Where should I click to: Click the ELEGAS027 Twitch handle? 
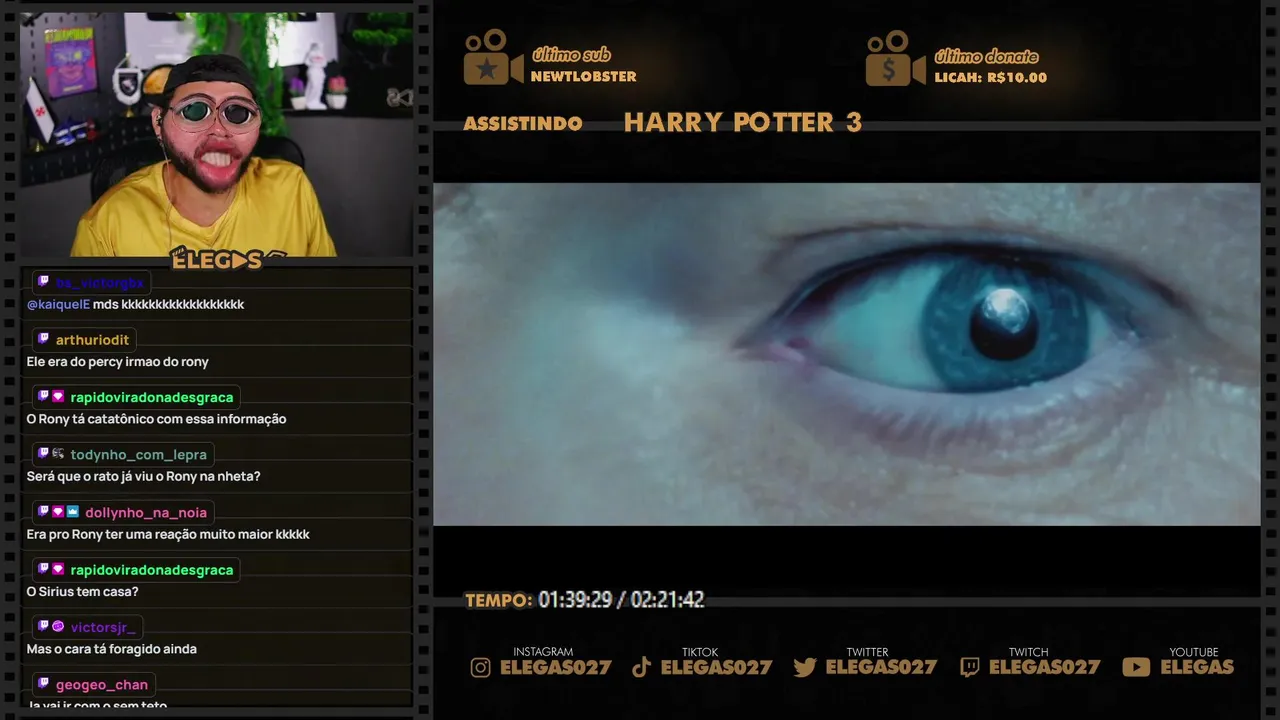click(1045, 667)
